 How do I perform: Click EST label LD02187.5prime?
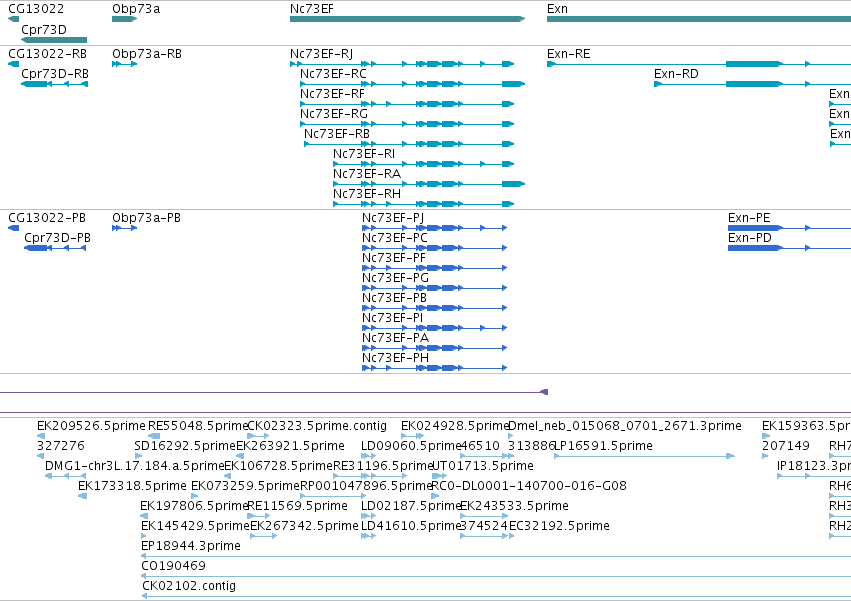tap(411, 506)
